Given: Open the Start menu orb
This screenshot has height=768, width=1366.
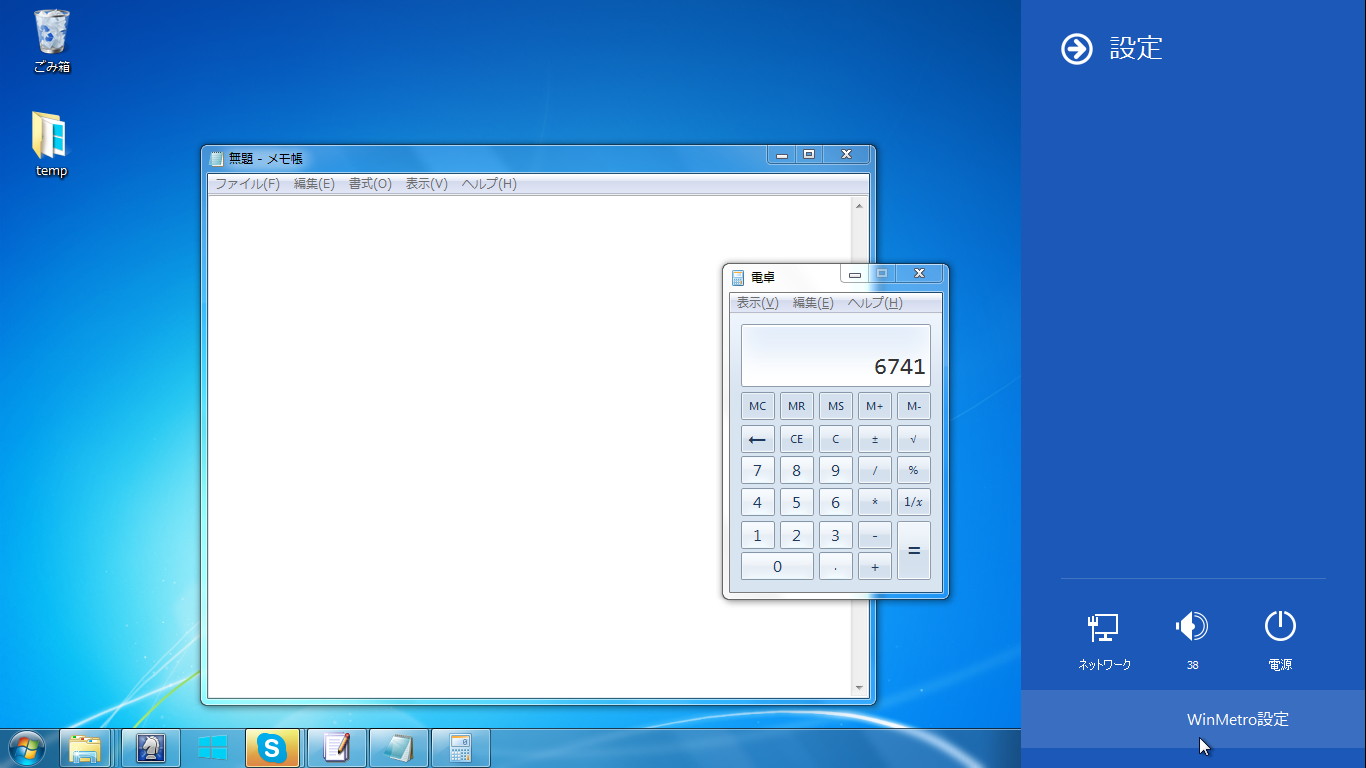Looking at the screenshot, I should click(x=26, y=747).
